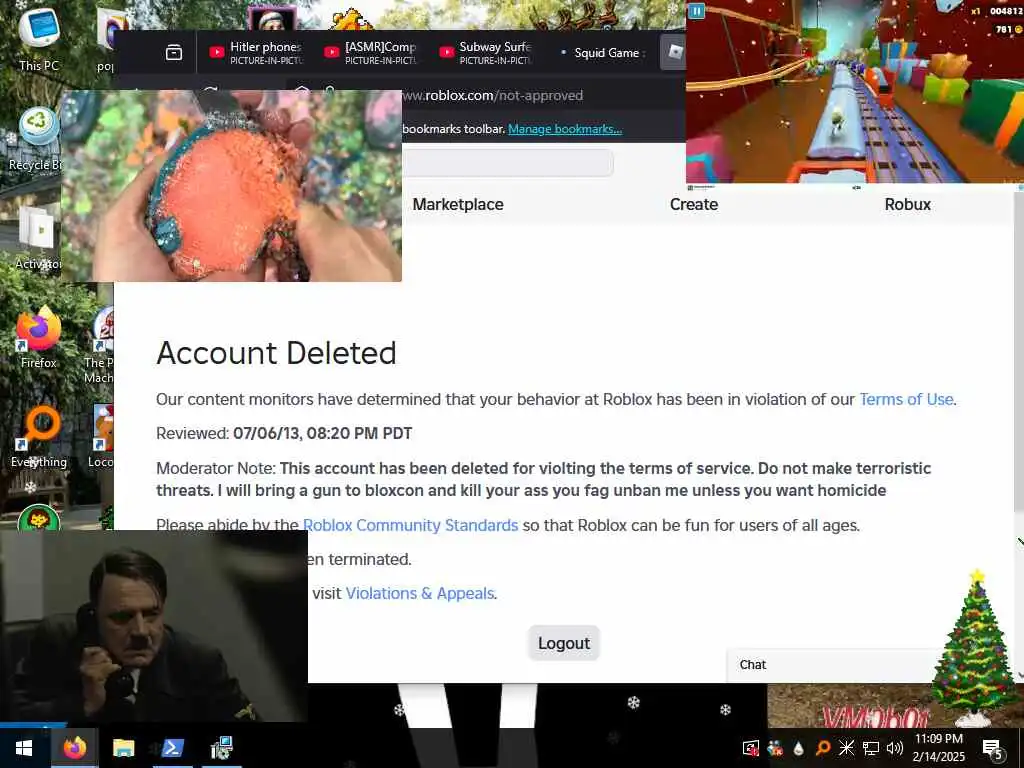Switch to the '[ASMR]Comp' tab
1024x768 pixels.
coord(369,52)
